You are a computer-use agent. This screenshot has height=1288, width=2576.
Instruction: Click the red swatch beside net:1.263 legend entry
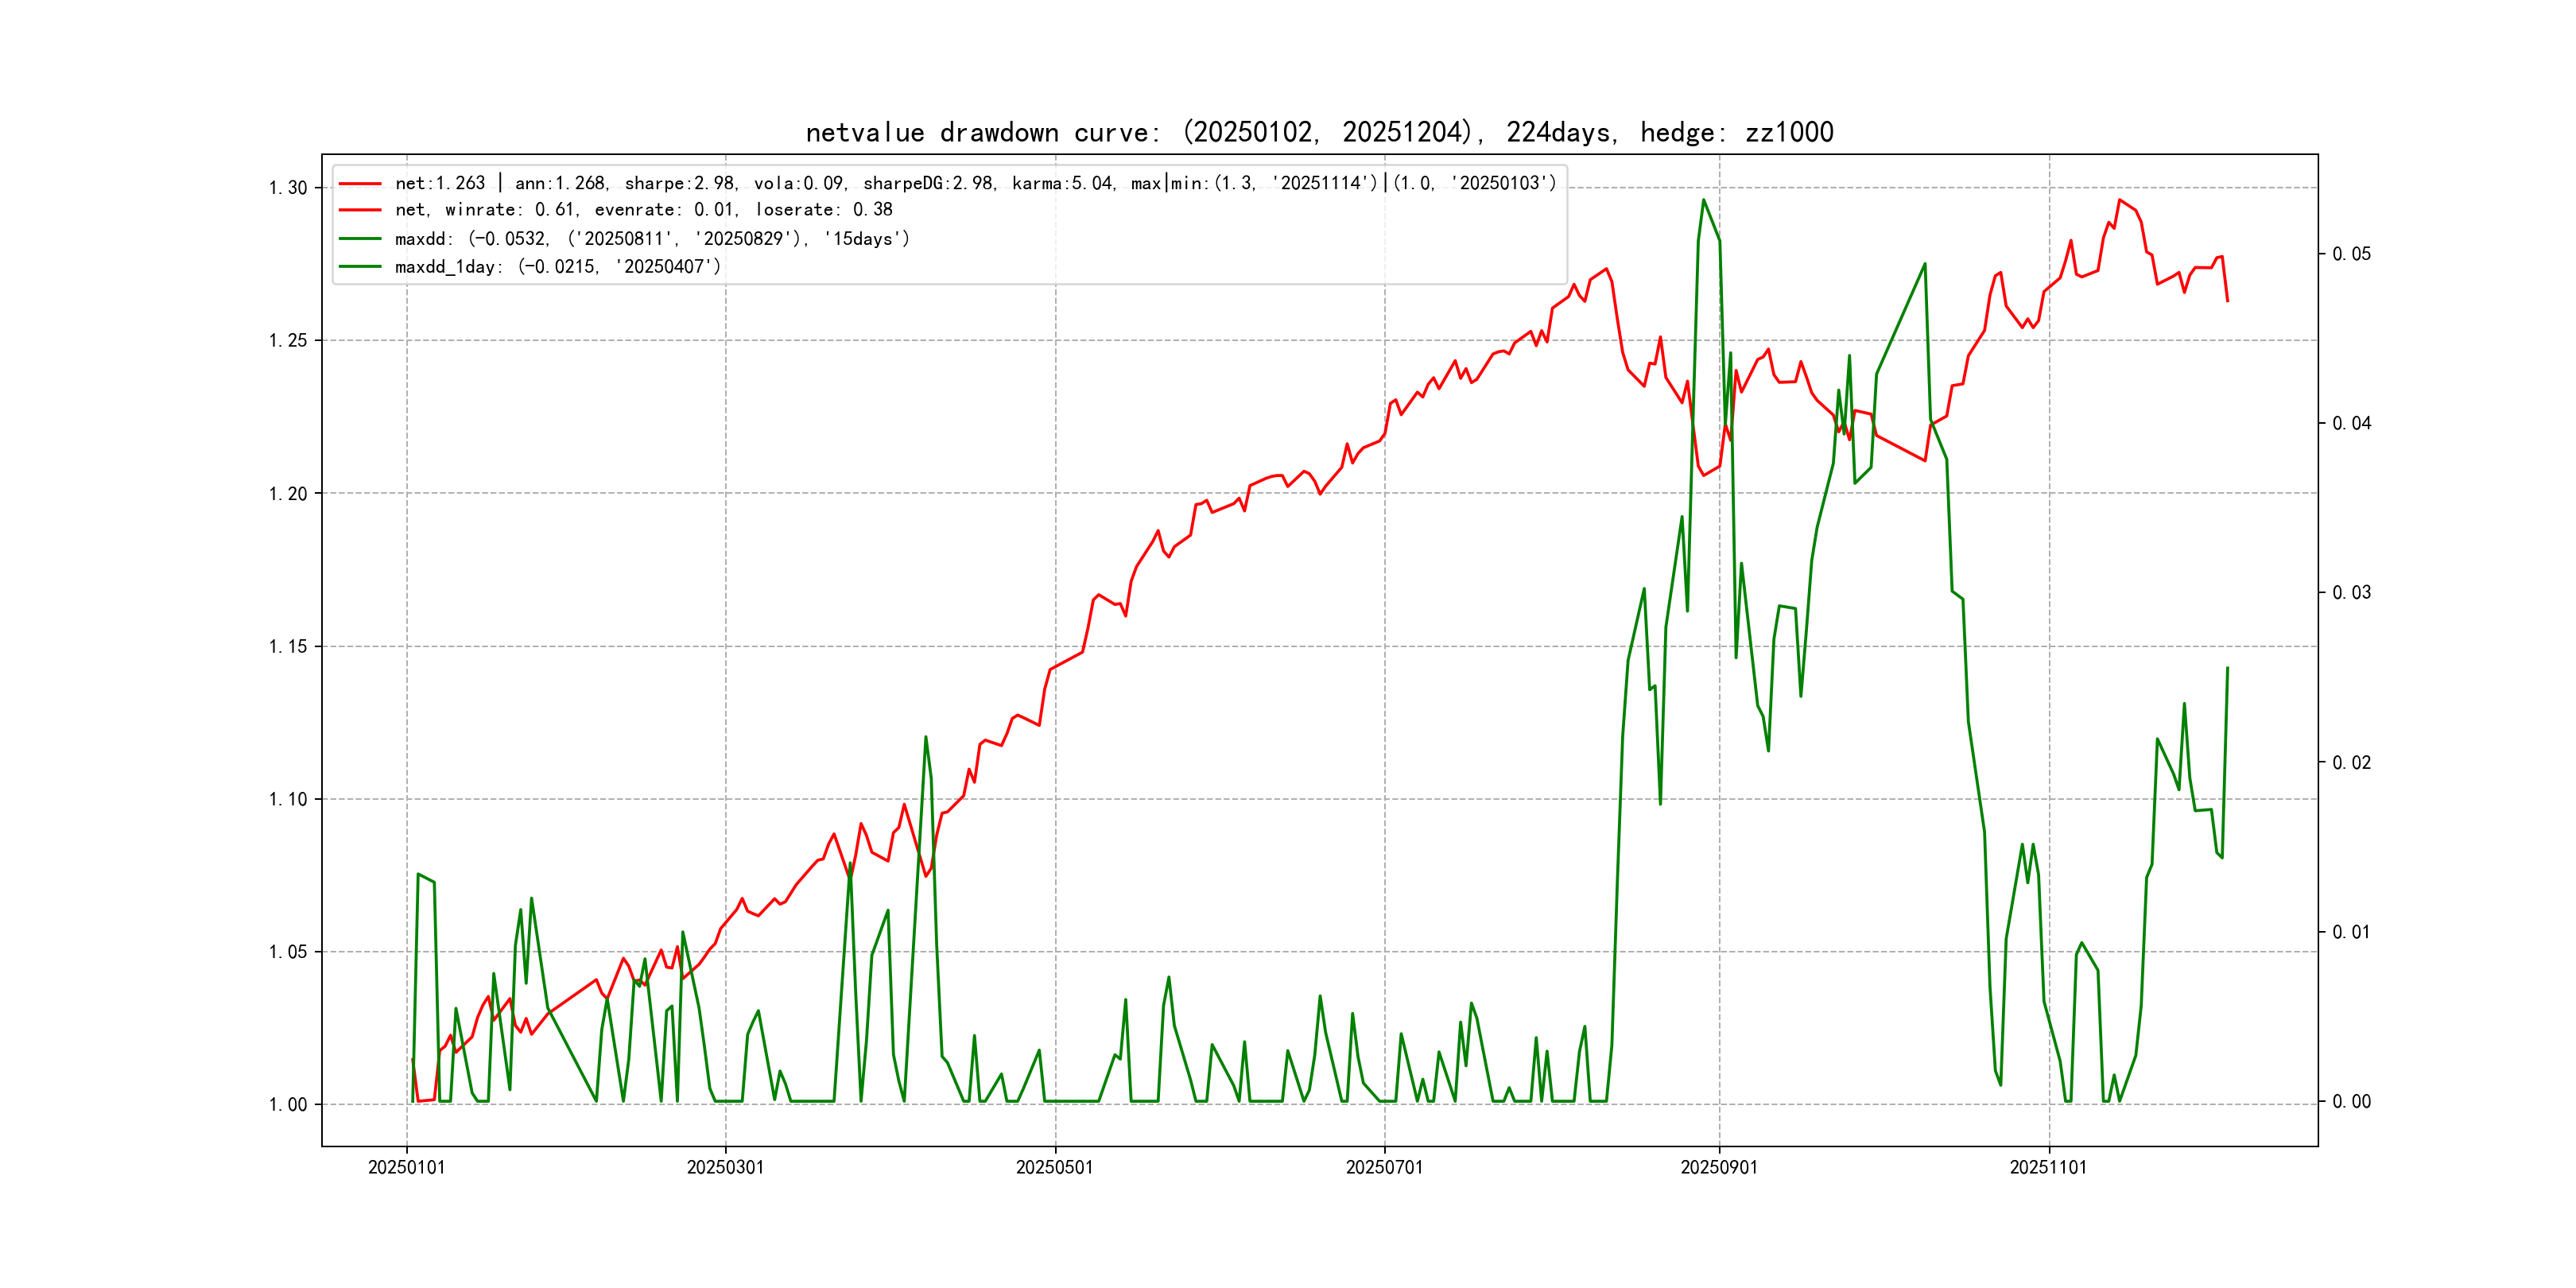[x=360, y=184]
